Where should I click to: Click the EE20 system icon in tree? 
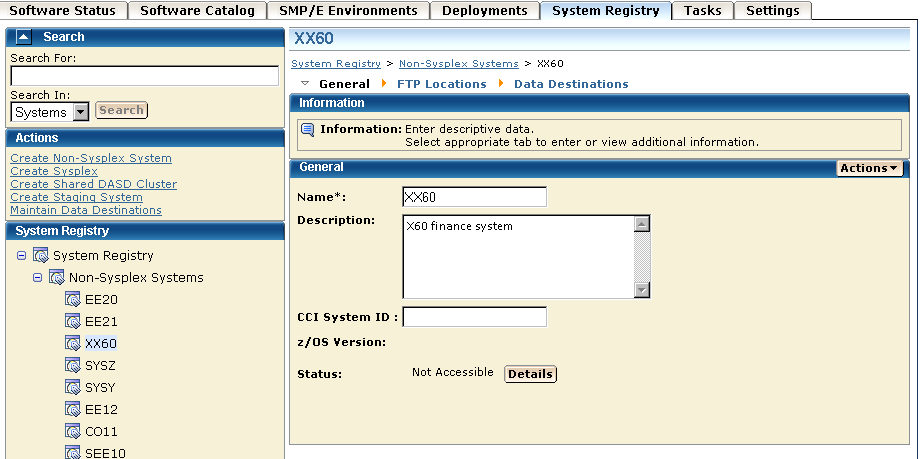tap(72, 299)
